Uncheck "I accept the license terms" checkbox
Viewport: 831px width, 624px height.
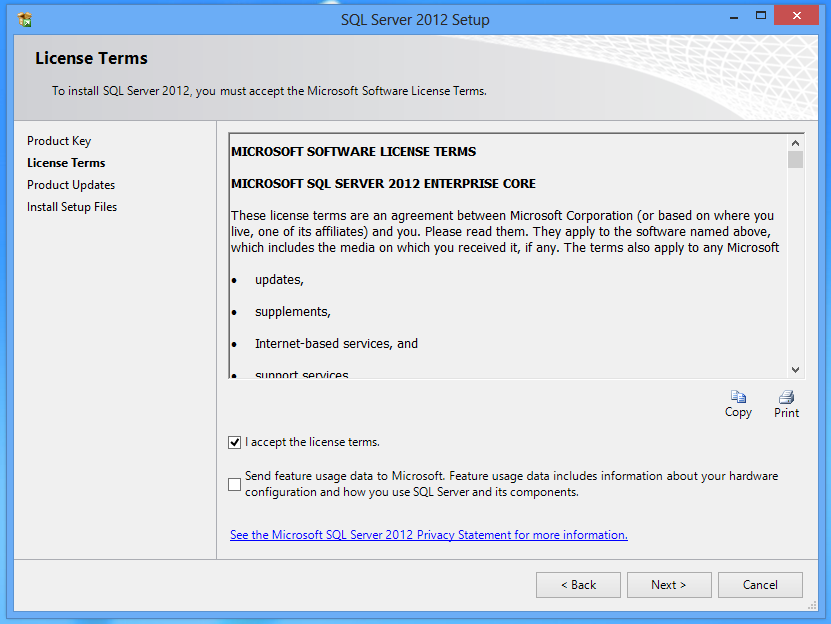[234, 442]
